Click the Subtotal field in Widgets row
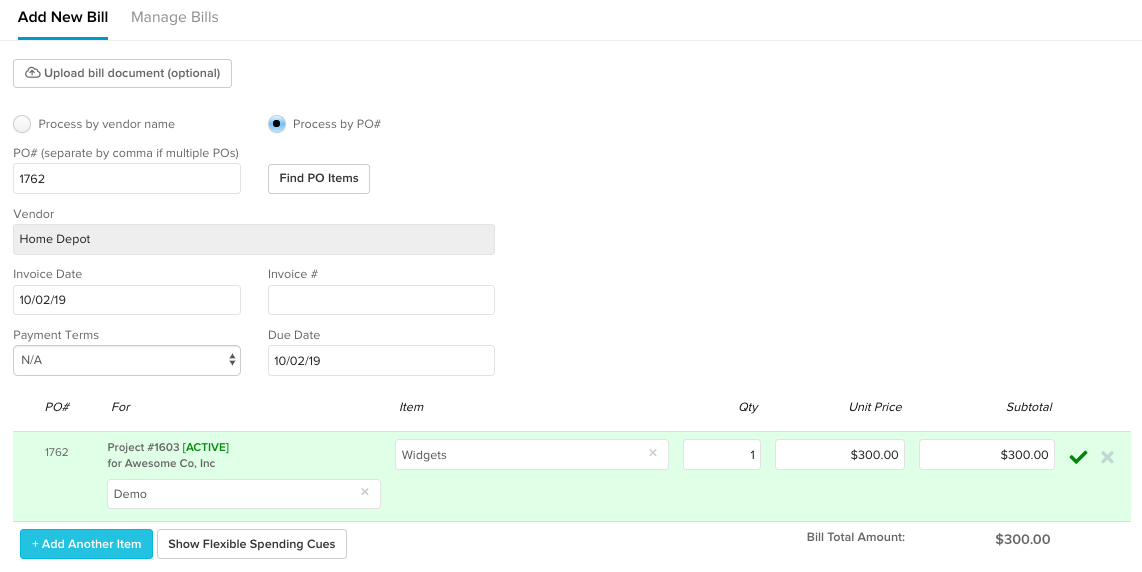1142x572 pixels. coord(987,455)
